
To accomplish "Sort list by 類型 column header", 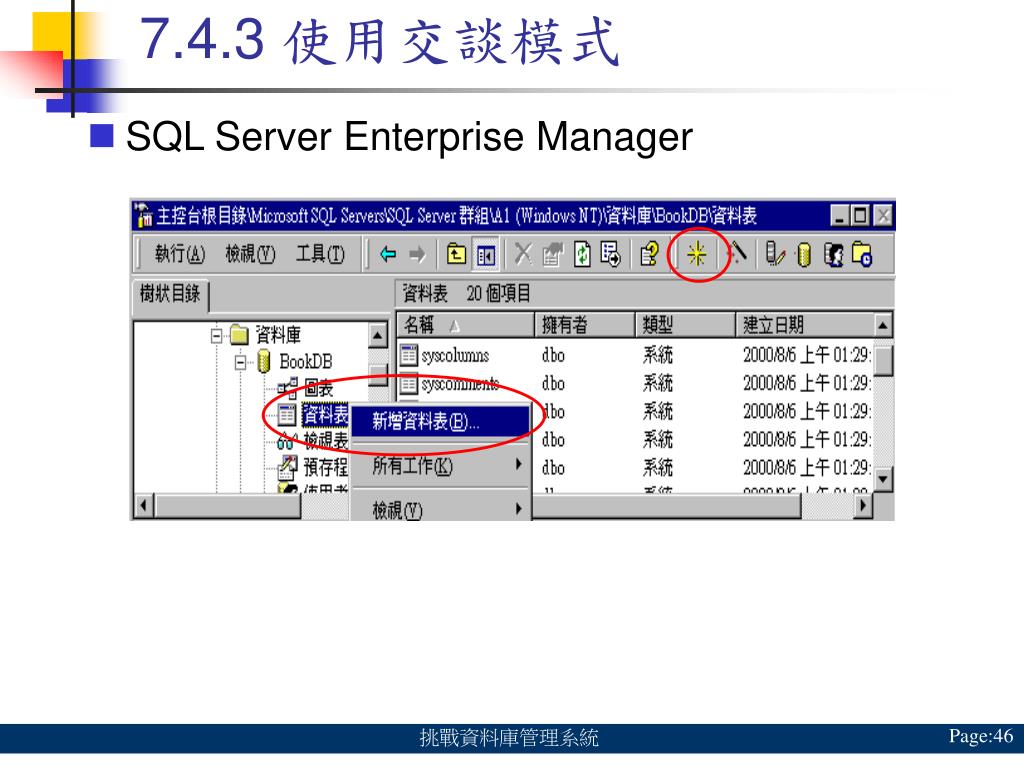I will pyautogui.click(x=686, y=325).
